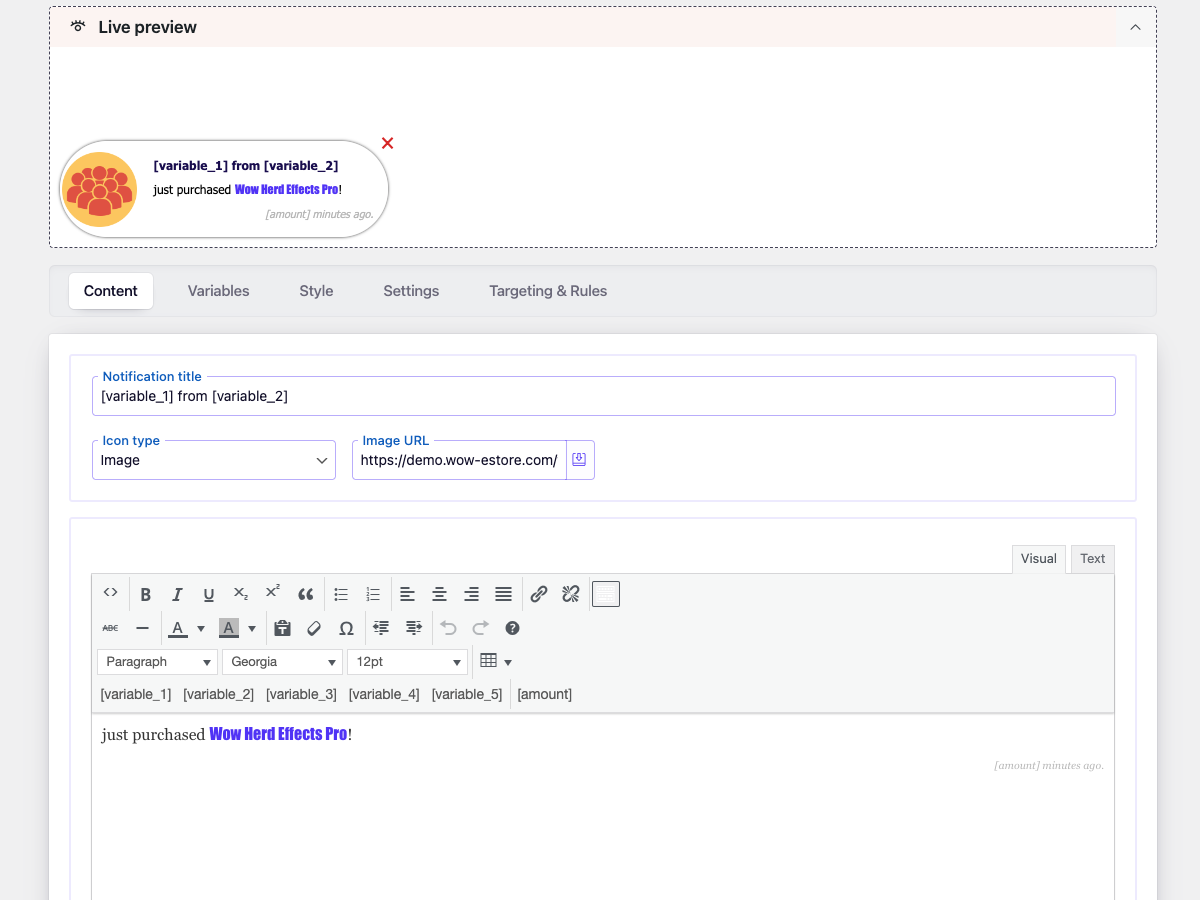Viewport: 1200px width, 900px height.
Task: Open the editor keyboard shortcuts help icon
Action: tap(512, 628)
